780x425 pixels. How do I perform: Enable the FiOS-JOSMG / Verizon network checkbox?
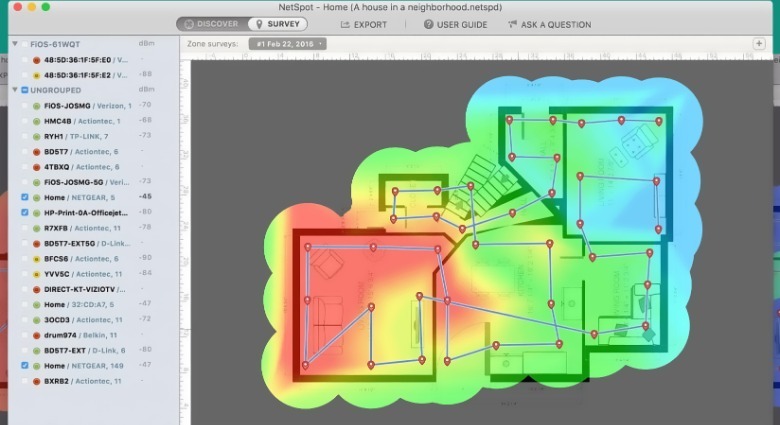click(x=24, y=106)
